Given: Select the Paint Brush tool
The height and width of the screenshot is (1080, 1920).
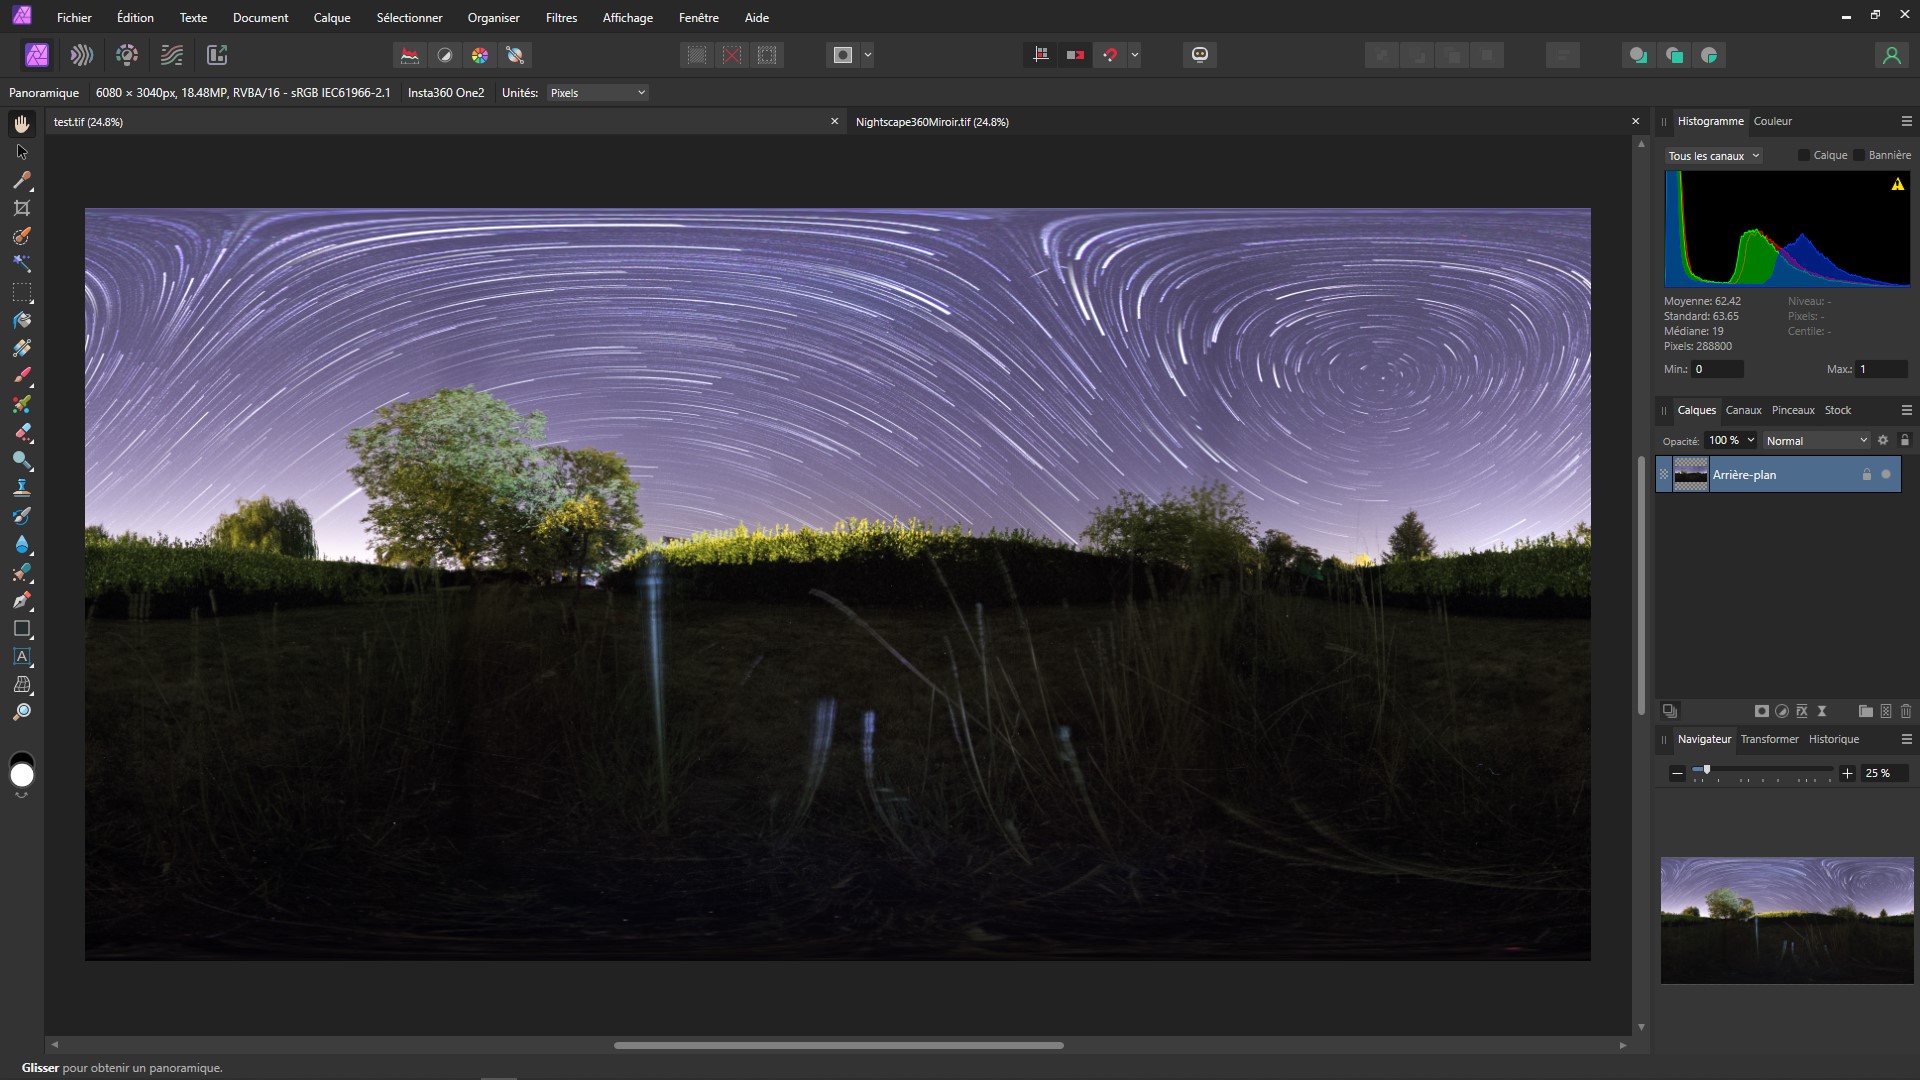Looking at the screenshot, I should click(22, 376).
